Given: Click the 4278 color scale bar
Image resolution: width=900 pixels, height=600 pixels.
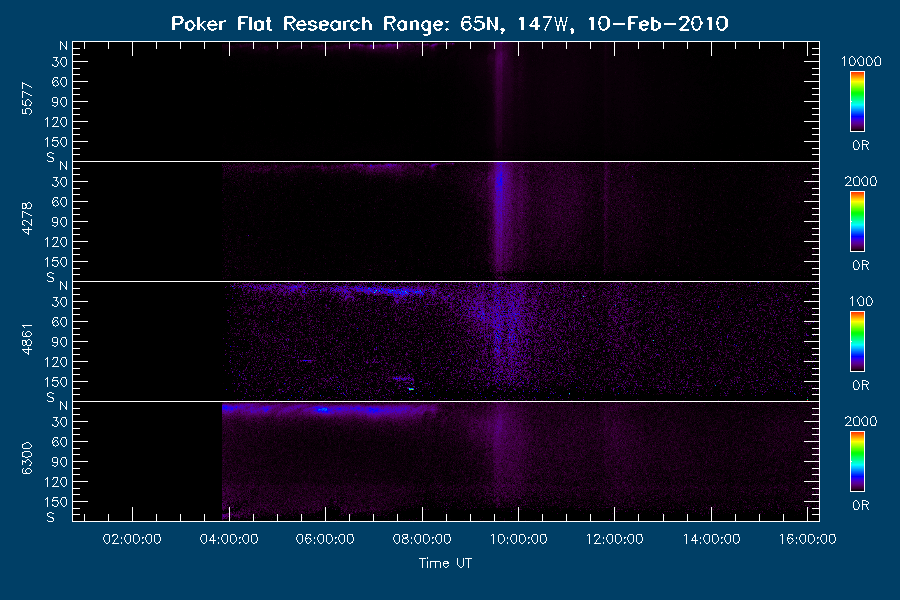Looking at the screenshot, I should pos(857,222).
